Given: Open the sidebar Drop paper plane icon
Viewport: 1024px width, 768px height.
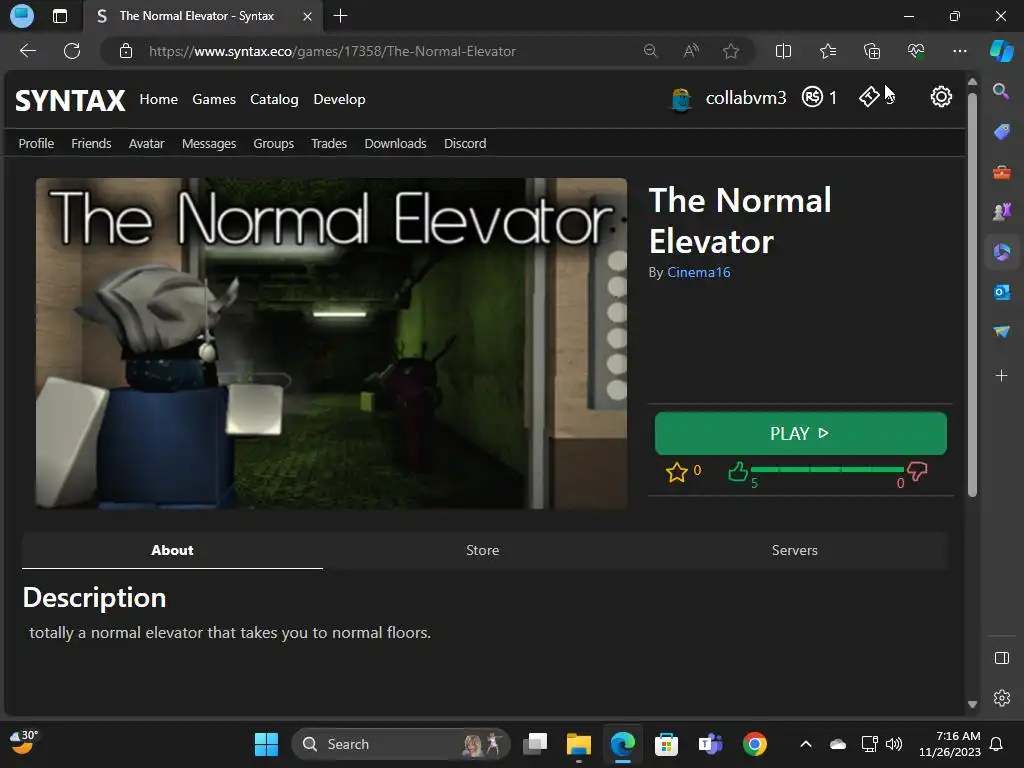Looking at the screenshot, I should pos(1001,332).
